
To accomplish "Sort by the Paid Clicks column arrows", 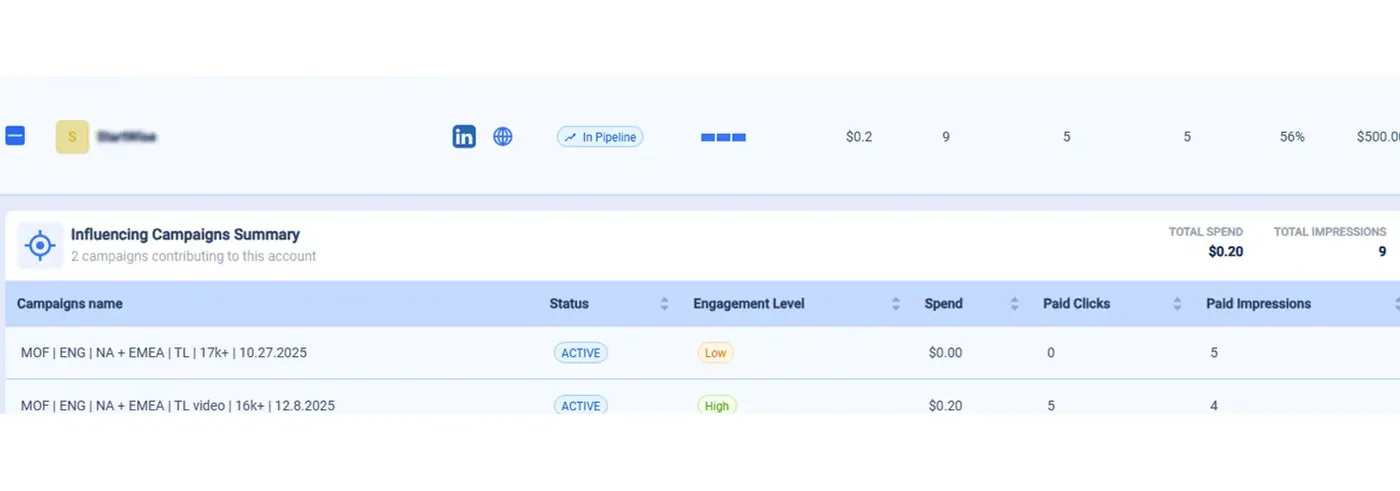I will click(x=1177, y=304).
